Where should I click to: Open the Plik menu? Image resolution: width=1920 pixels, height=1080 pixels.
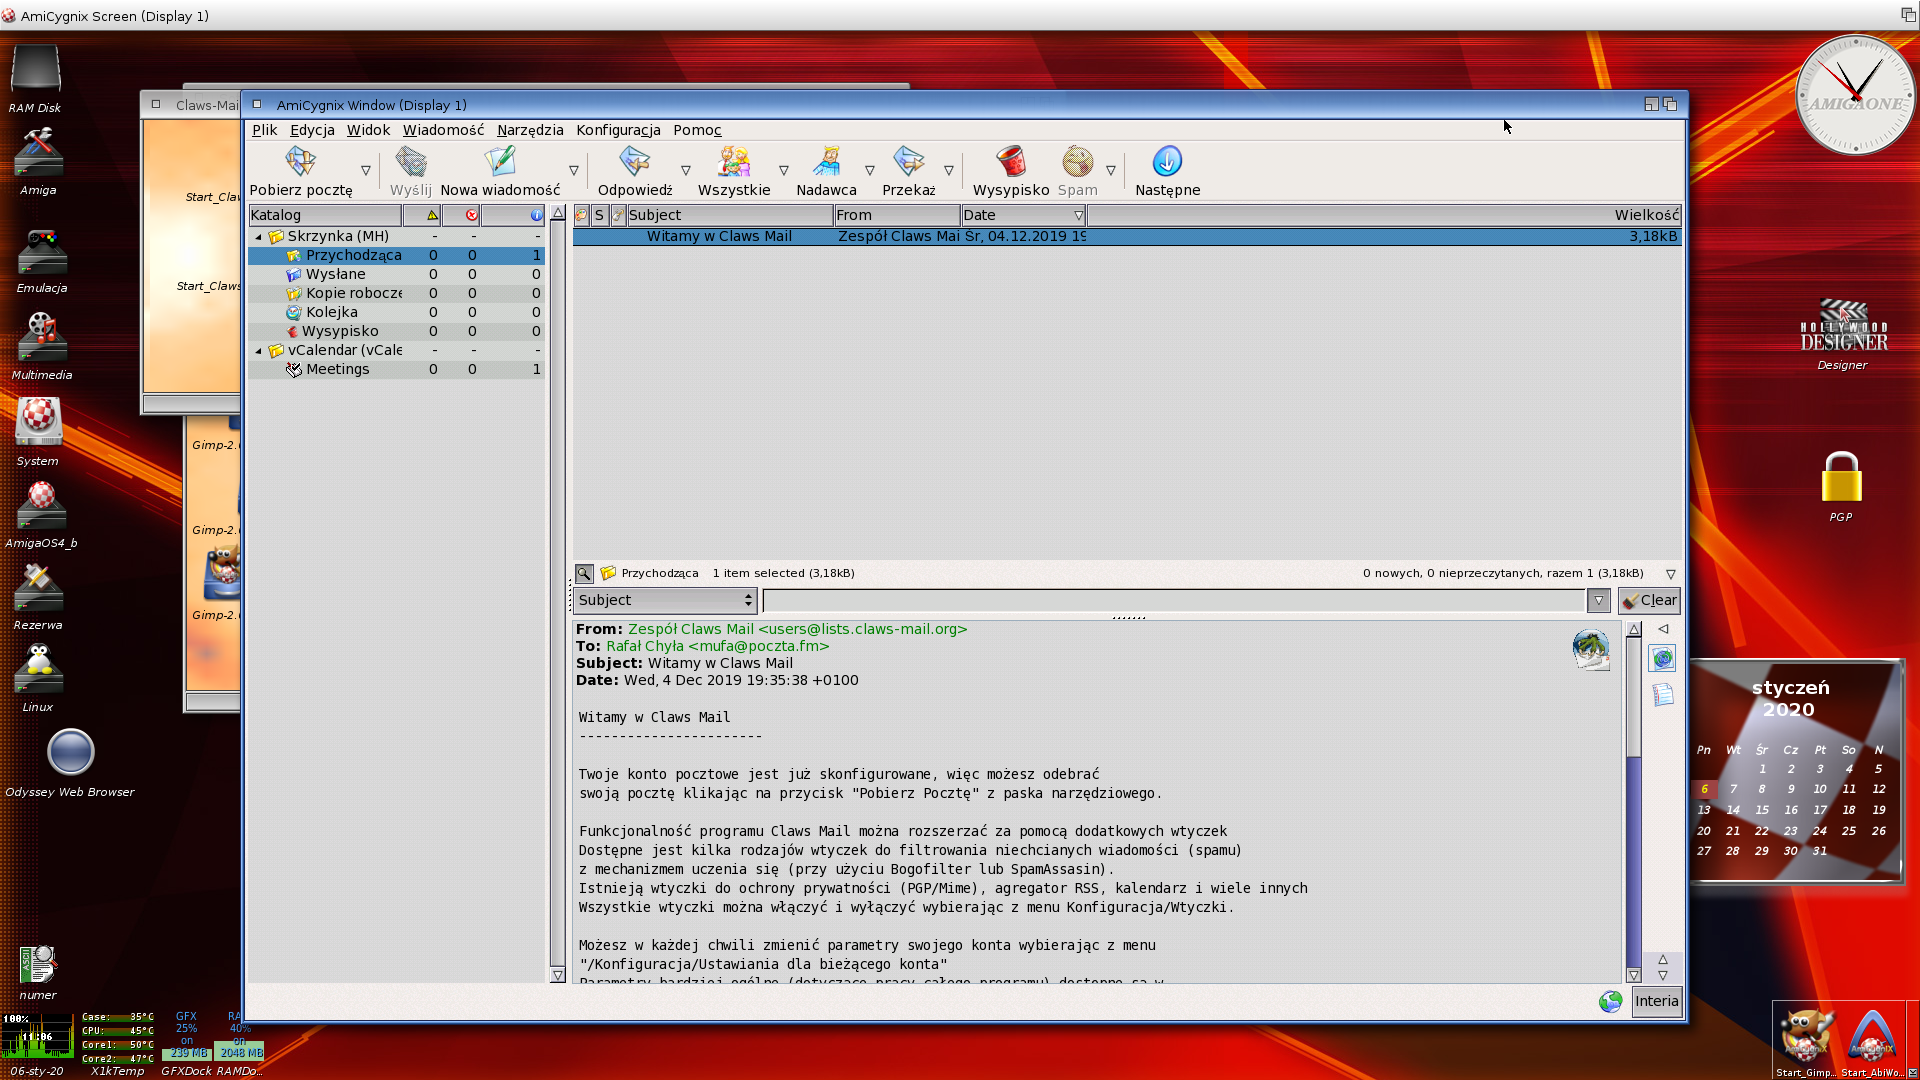pyautogui.click(x=264, y=130)
